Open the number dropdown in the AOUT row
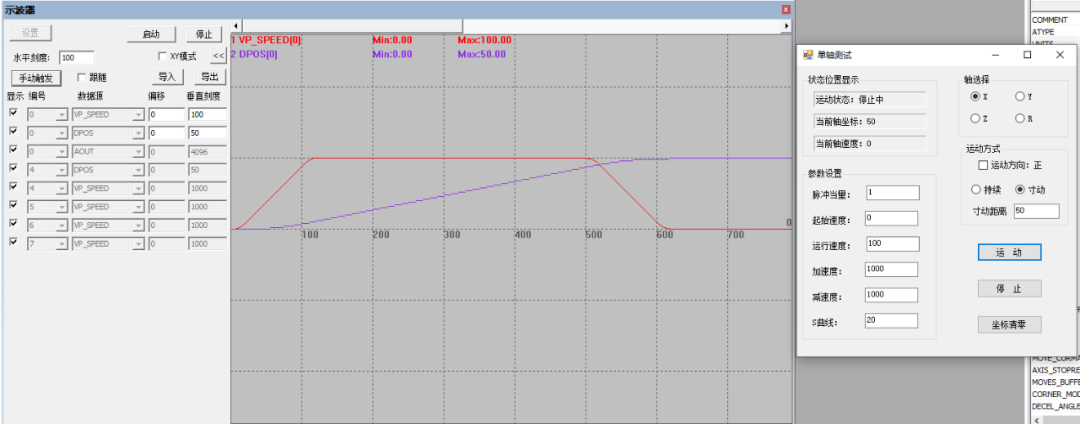Viewport: 1080px width, 424px height. click(62, 151)
